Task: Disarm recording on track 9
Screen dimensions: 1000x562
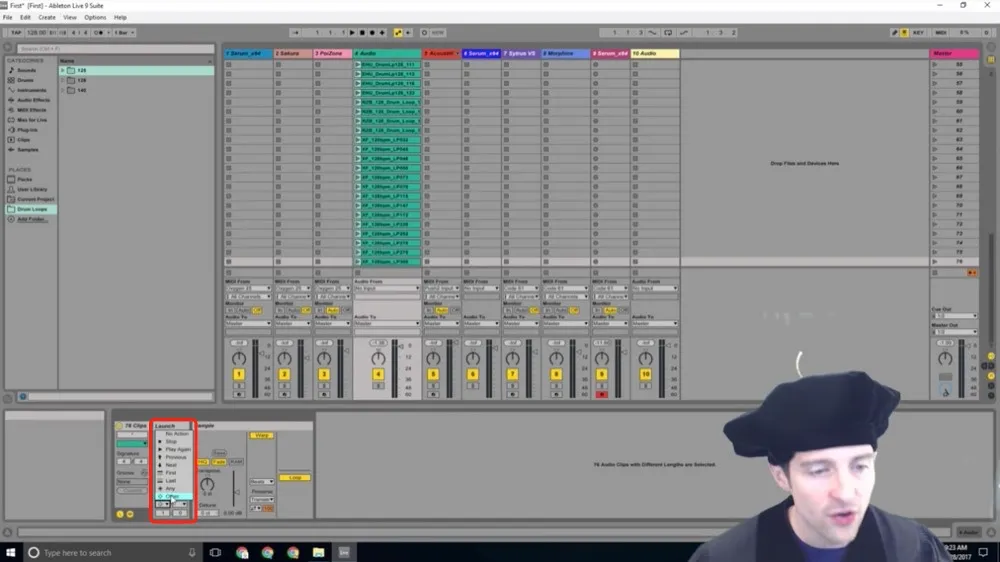Action: pos(601,394)
